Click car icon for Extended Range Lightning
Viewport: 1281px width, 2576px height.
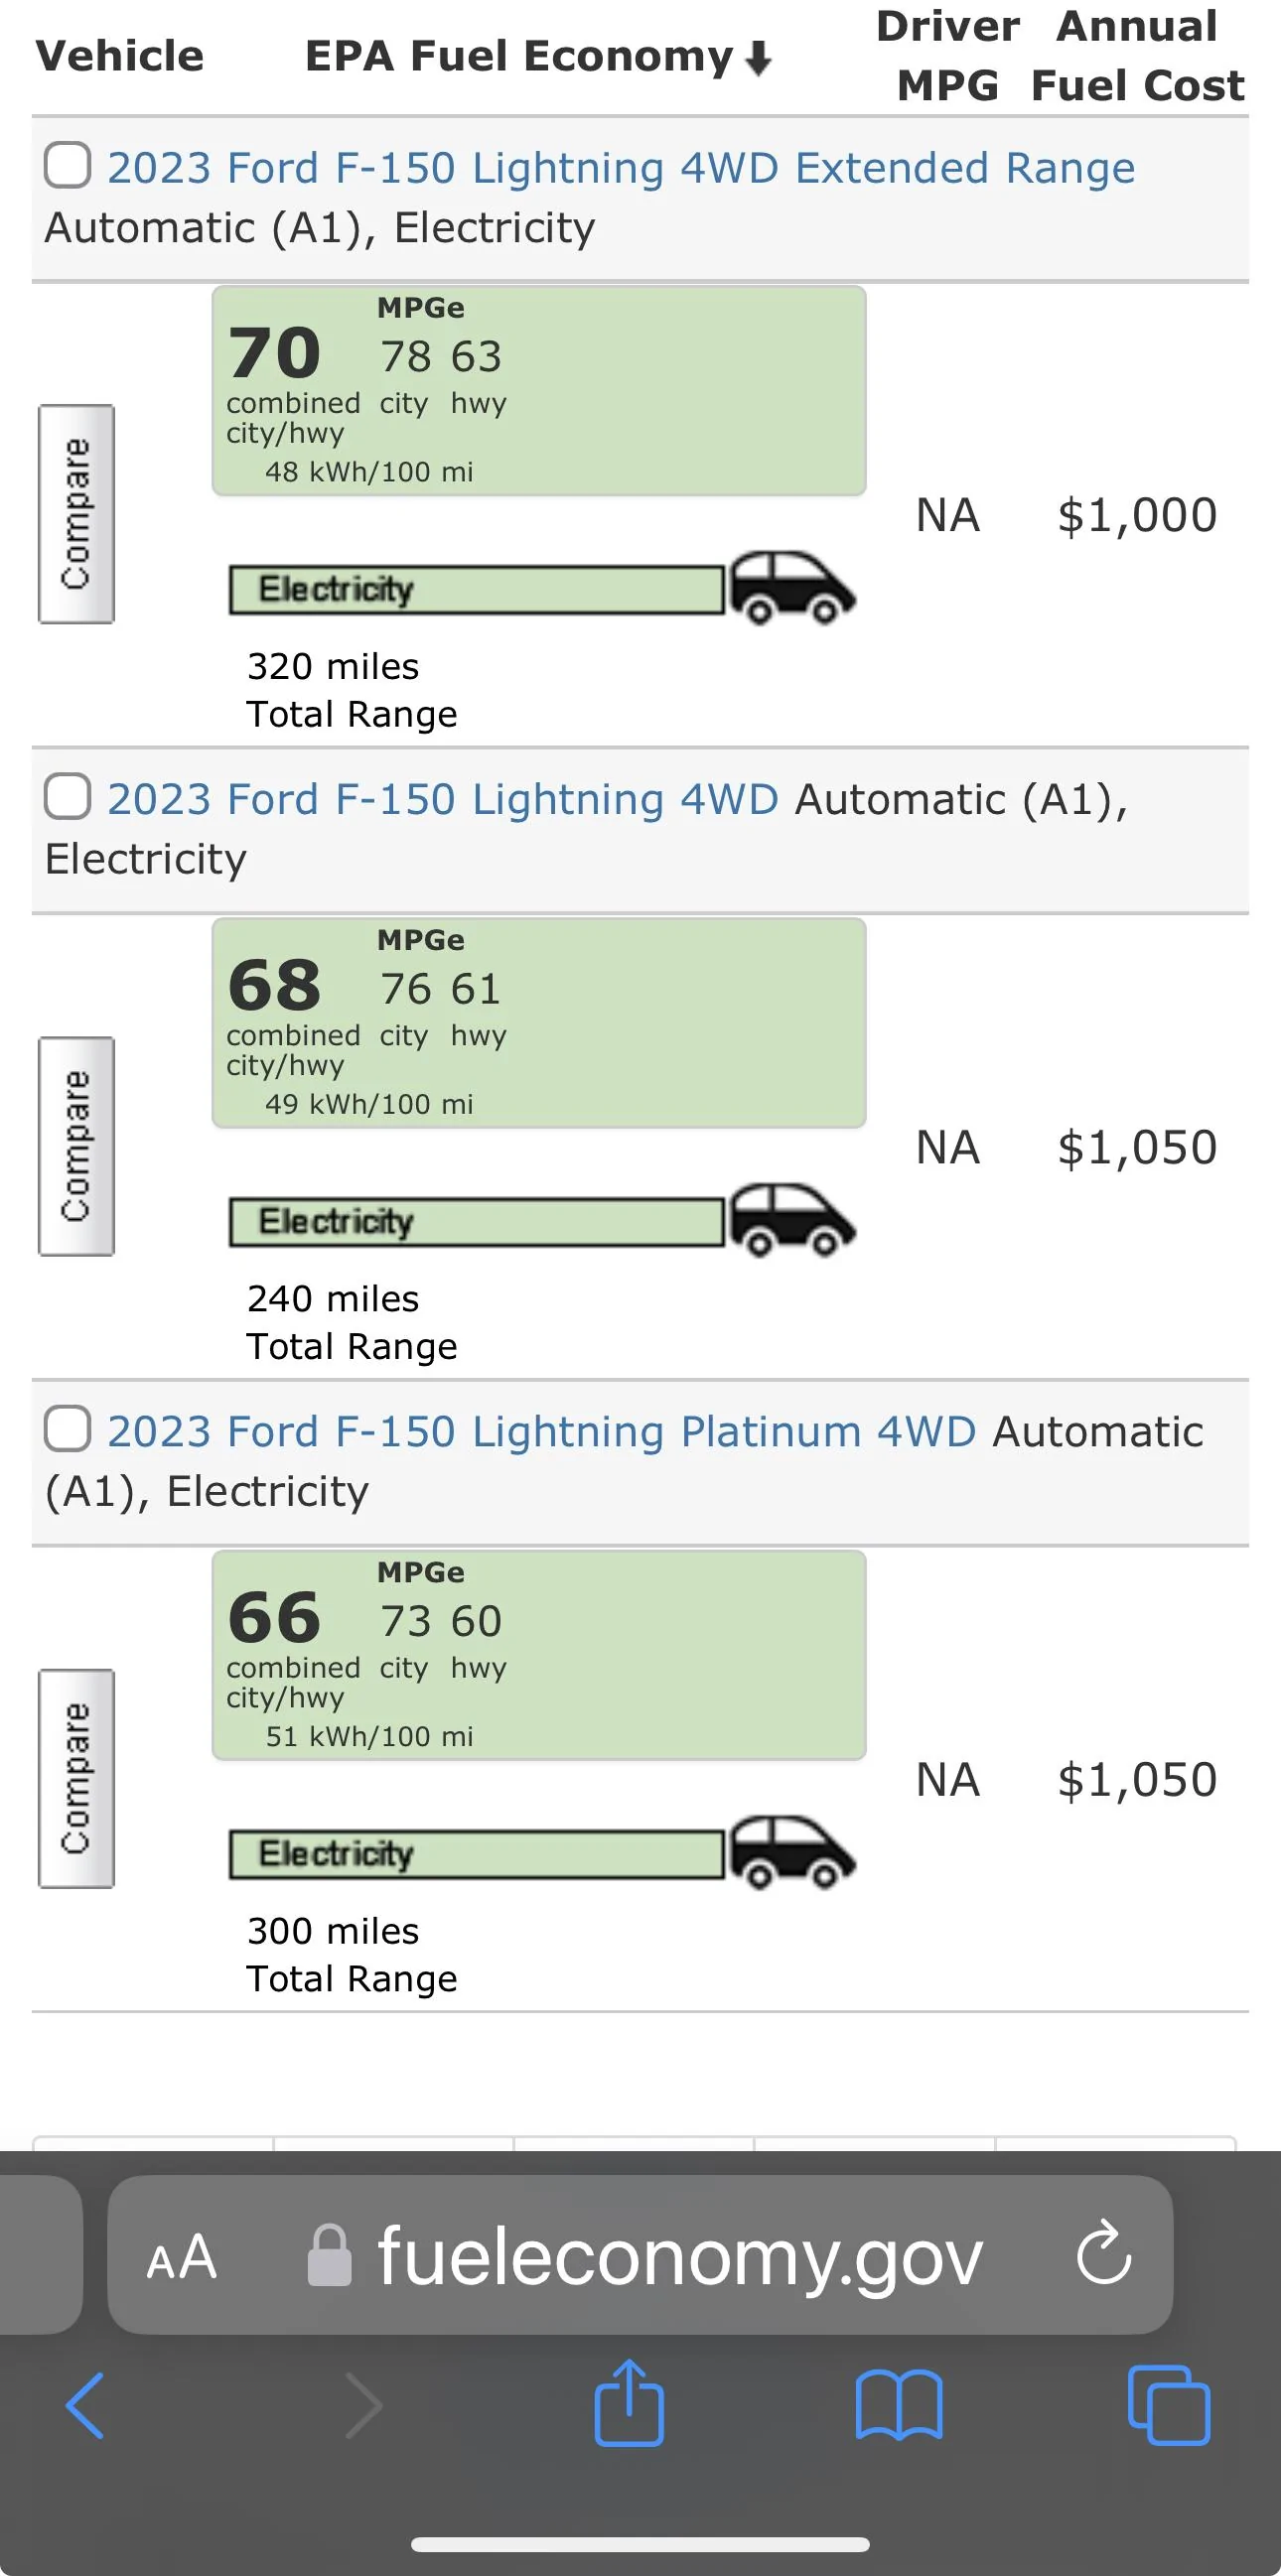tap(792, 587)
